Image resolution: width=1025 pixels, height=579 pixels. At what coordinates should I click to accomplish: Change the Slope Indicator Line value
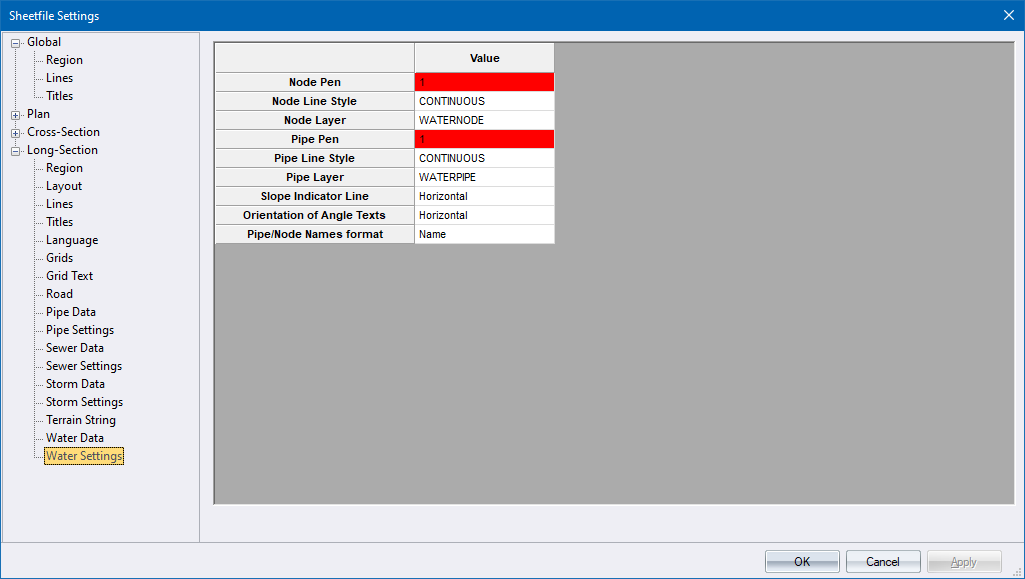click(x=484, y=196)
